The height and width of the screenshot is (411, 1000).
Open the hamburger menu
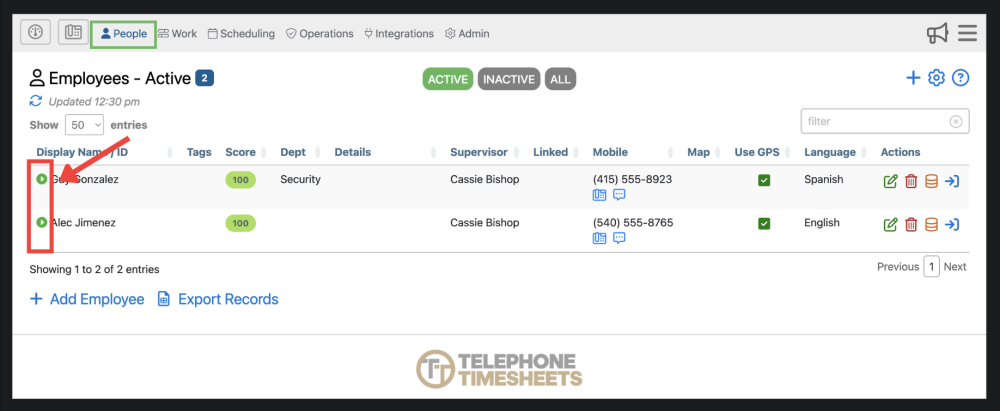(967, 34)
